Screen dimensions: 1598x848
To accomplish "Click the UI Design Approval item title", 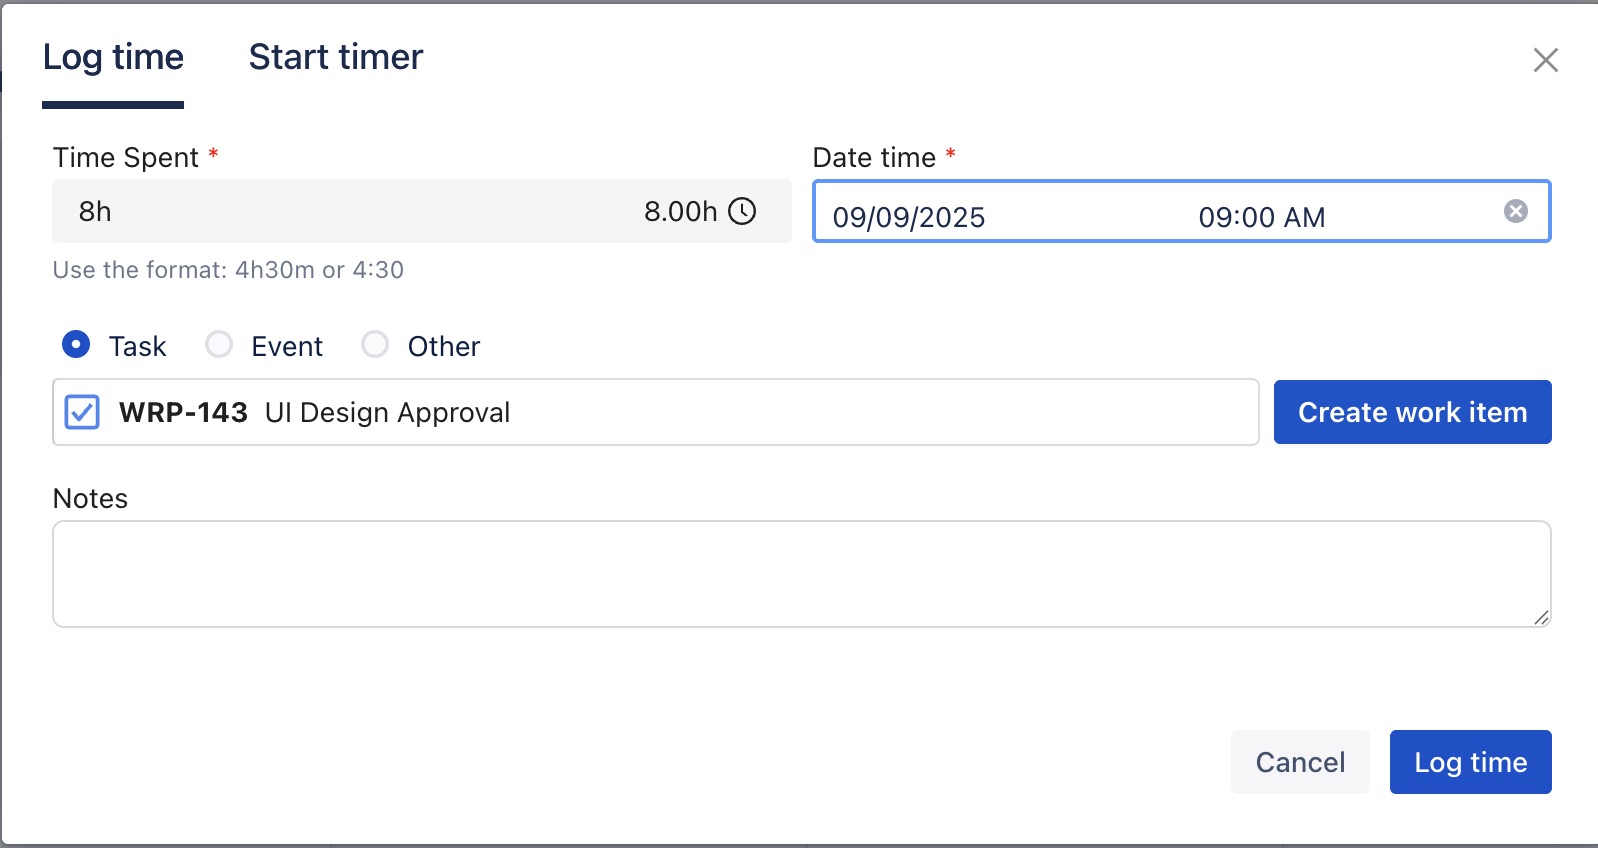I will click(x=387, y=412).
